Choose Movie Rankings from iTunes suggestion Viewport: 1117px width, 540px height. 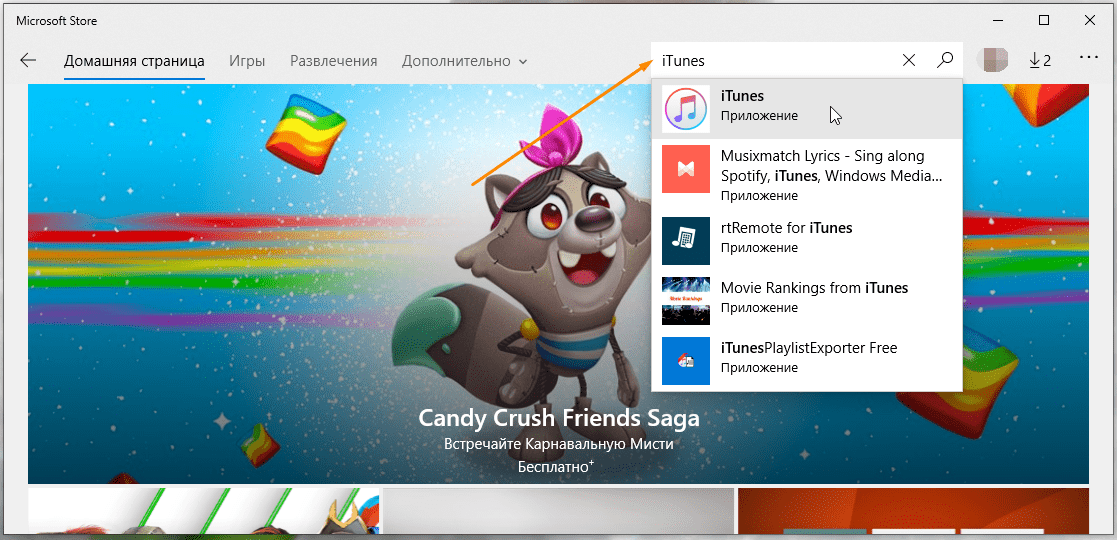click(x=806, y=301)
